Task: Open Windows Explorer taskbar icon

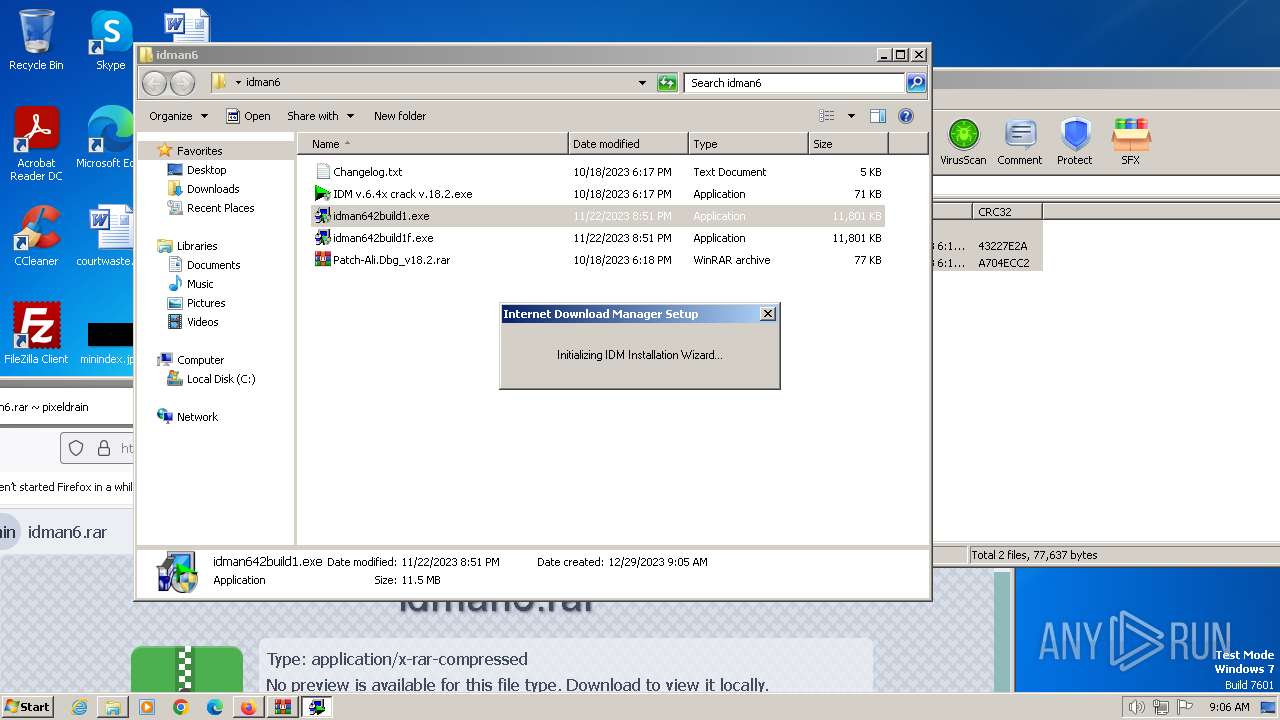Action: 113,707
